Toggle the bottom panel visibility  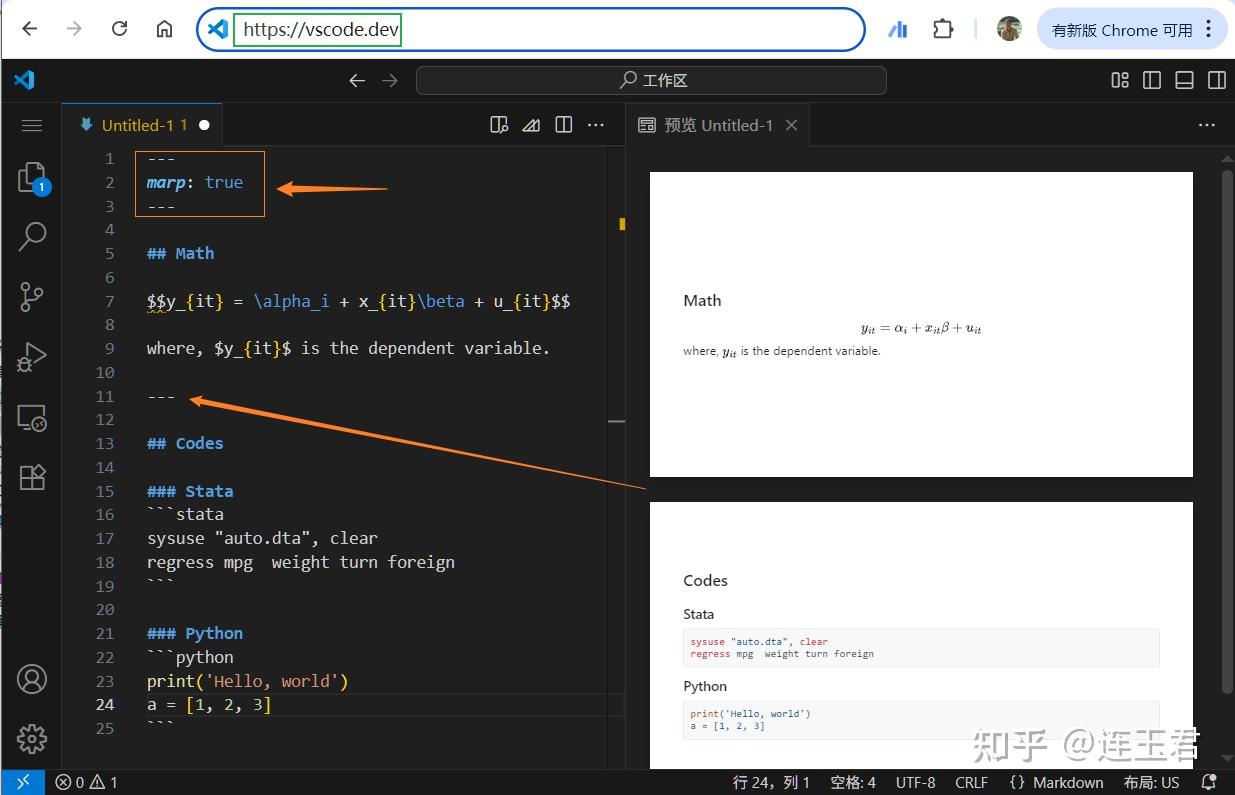(x=1184, y=80)
